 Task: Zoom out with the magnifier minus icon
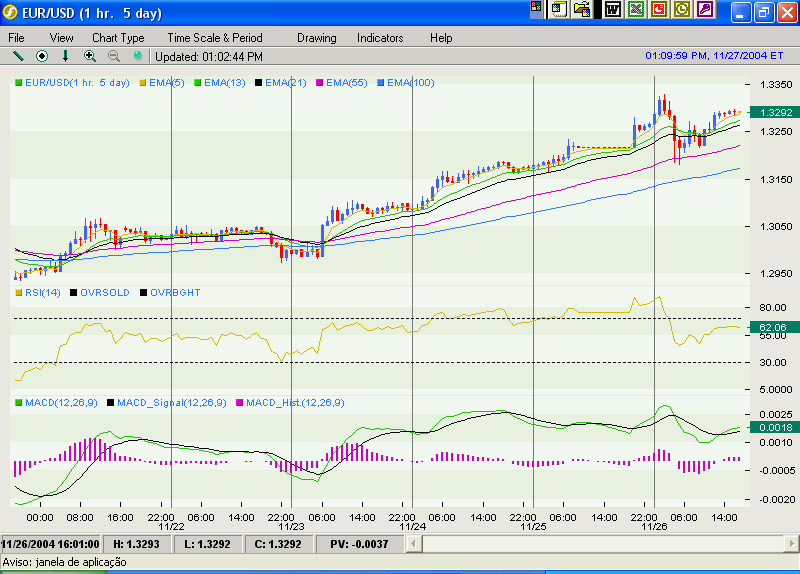pyautogui.click(x=114, y=56)
